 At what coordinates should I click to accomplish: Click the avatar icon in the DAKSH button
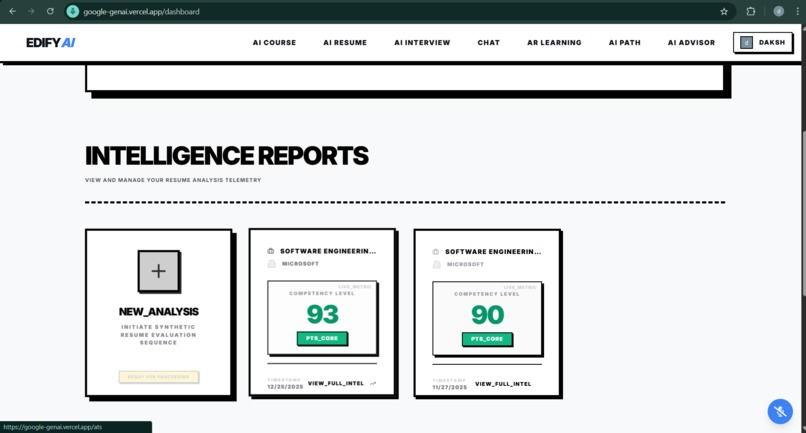[x=746, y=43]
